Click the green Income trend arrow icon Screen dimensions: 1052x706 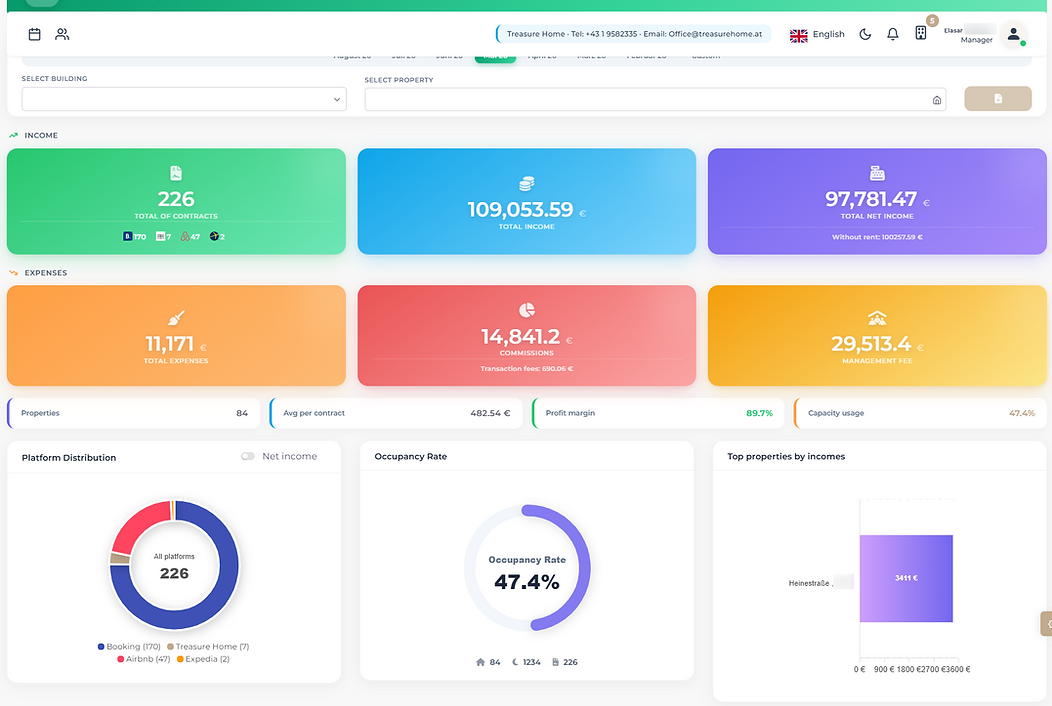coord(13,136)
